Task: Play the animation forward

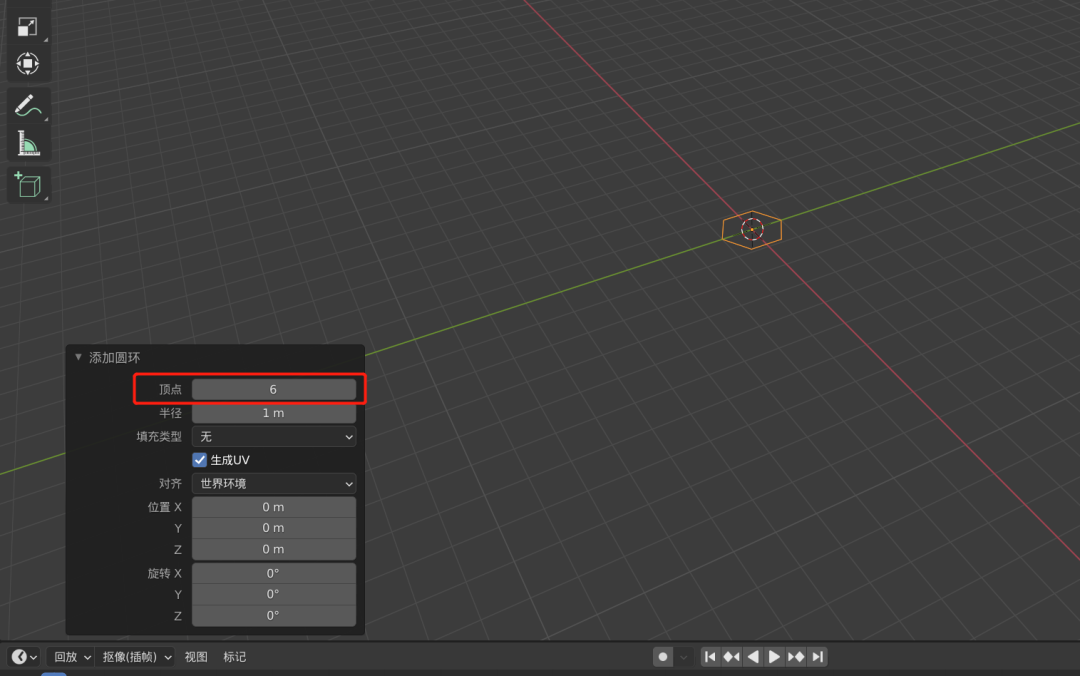Action: (x=774, y=657)
